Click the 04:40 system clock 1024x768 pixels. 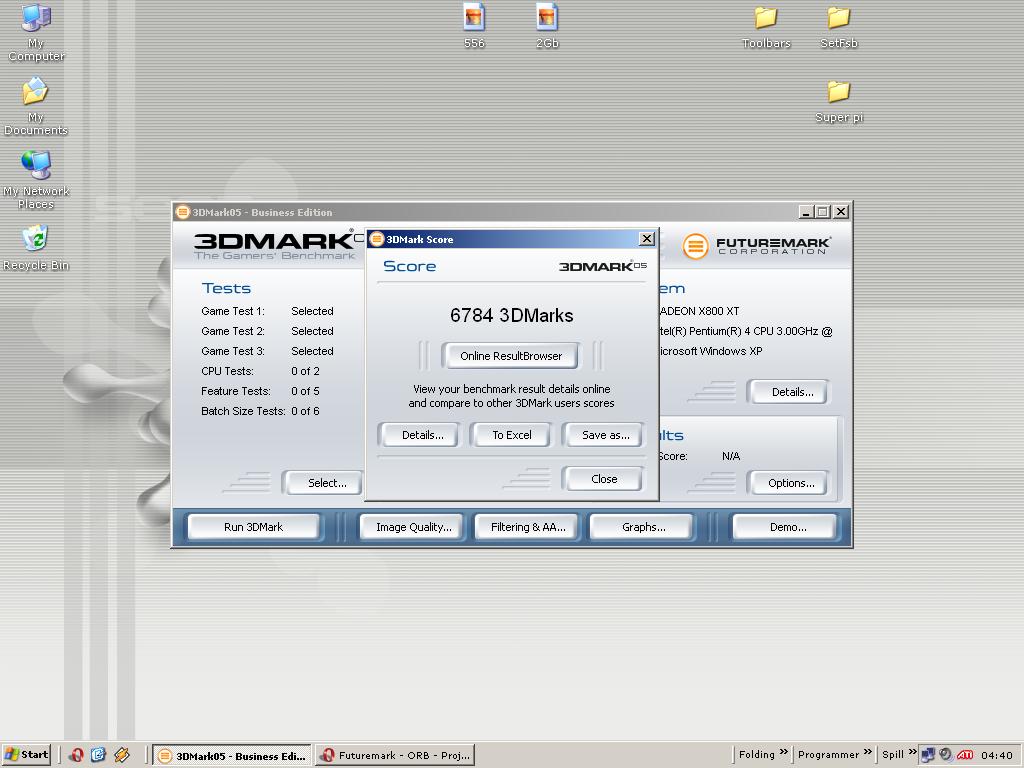[x=997, y=755]
